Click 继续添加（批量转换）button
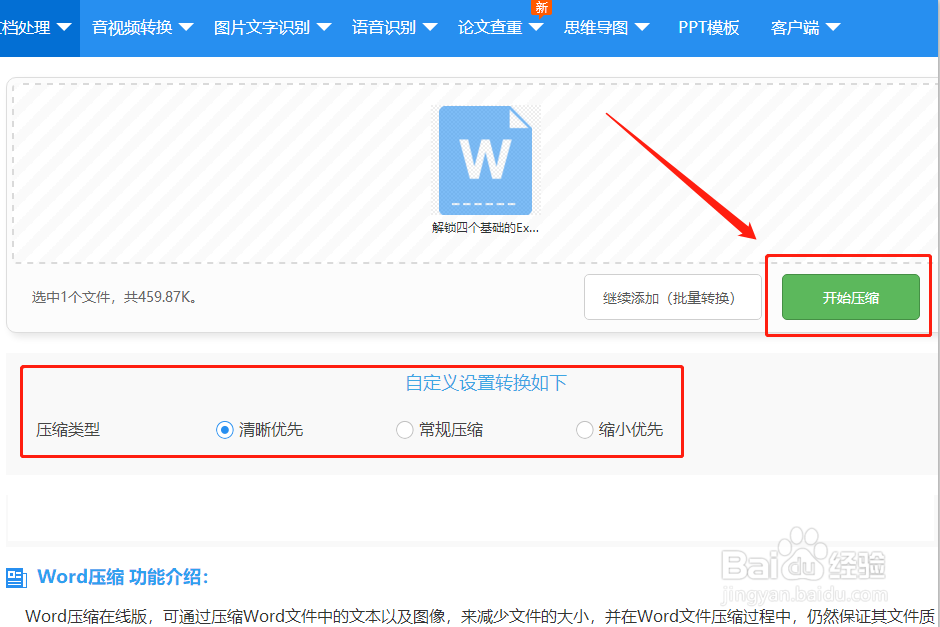 [x=672, y=296]
